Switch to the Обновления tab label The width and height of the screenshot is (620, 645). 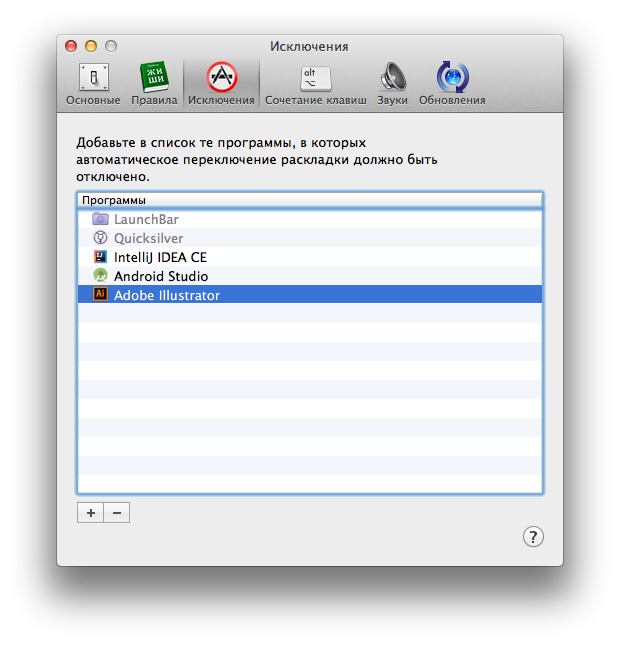tap(452, 100)
